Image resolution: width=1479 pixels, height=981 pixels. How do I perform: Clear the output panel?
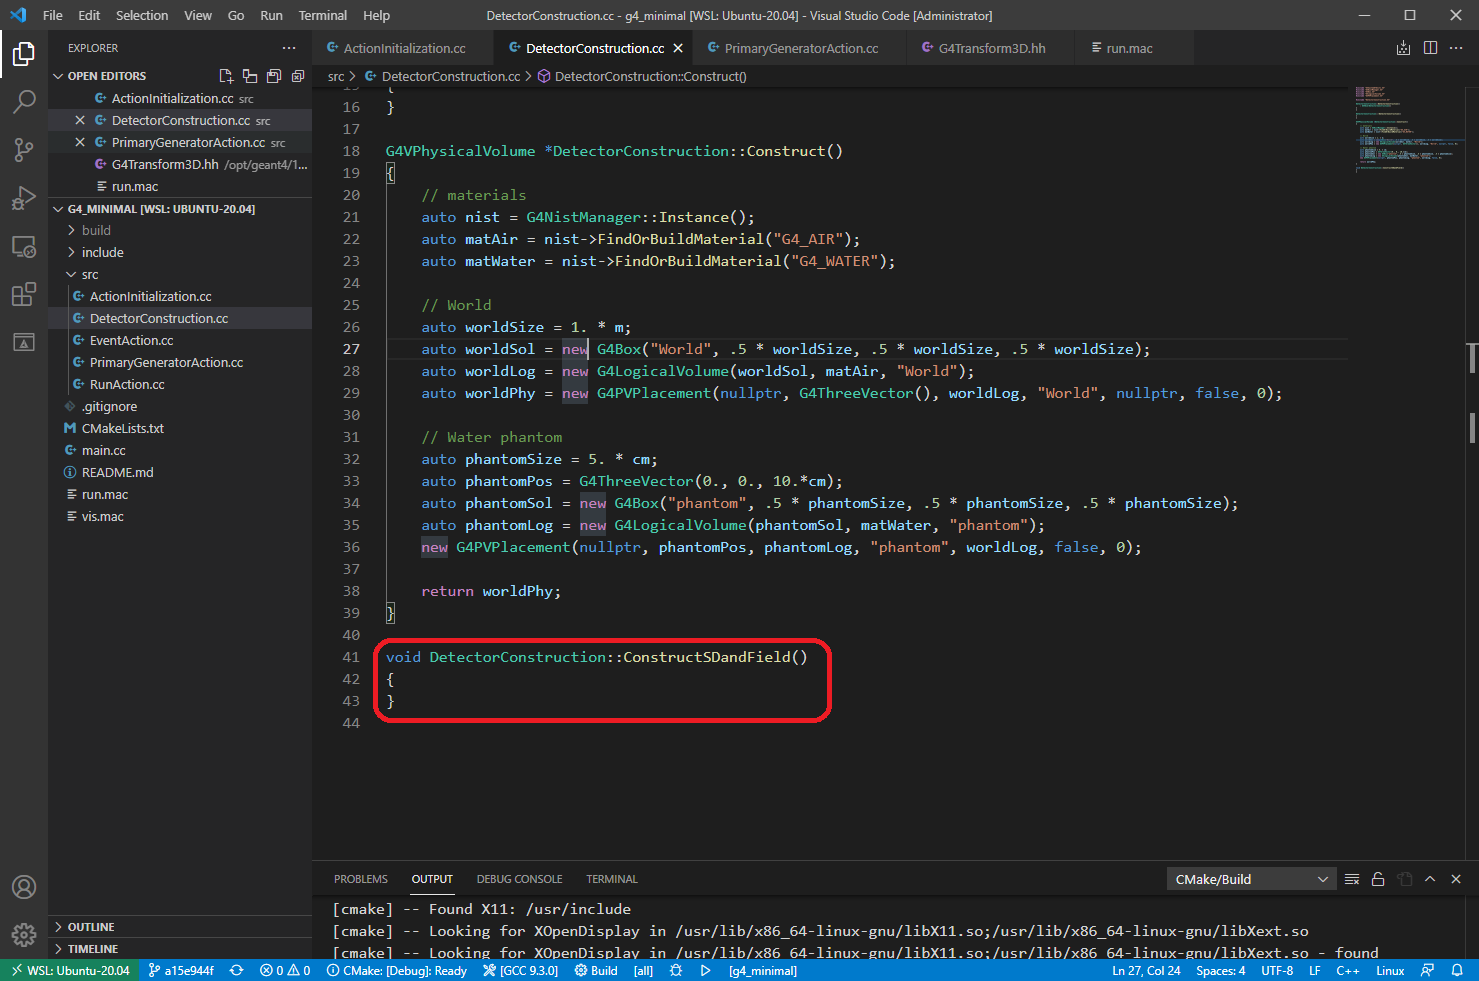click(1352, 879)
